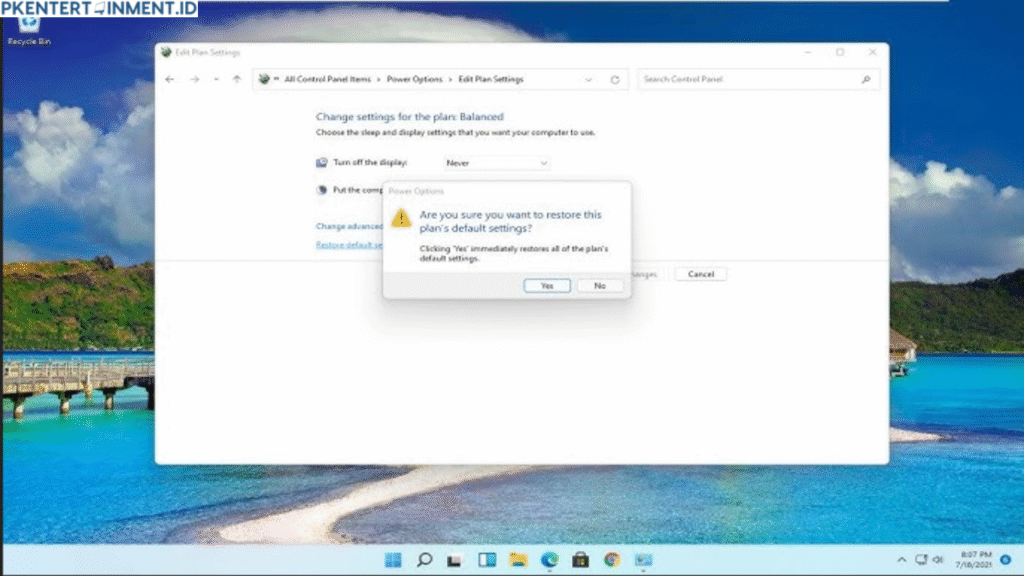1024x576 pixels.
Task: Open recent locations dropdown arrow
Action: (x=216, y=79)
